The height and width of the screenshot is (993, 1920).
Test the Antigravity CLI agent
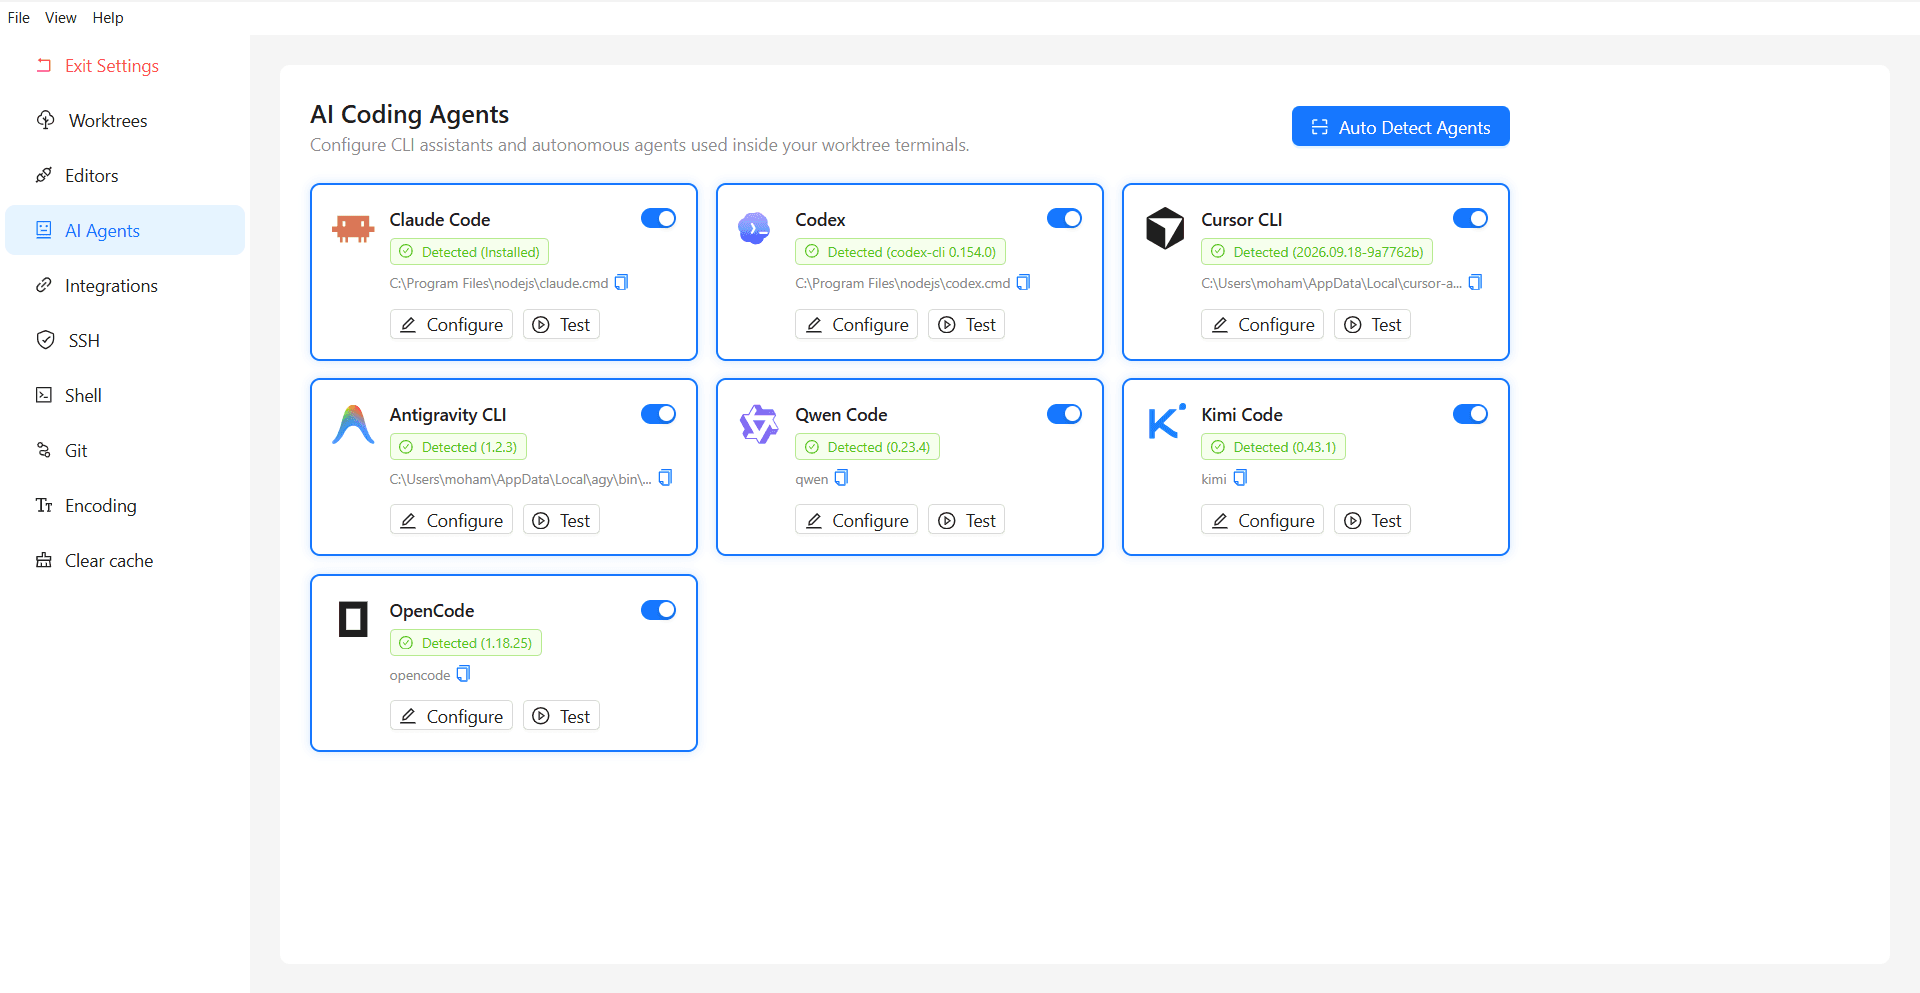[561, 520]
